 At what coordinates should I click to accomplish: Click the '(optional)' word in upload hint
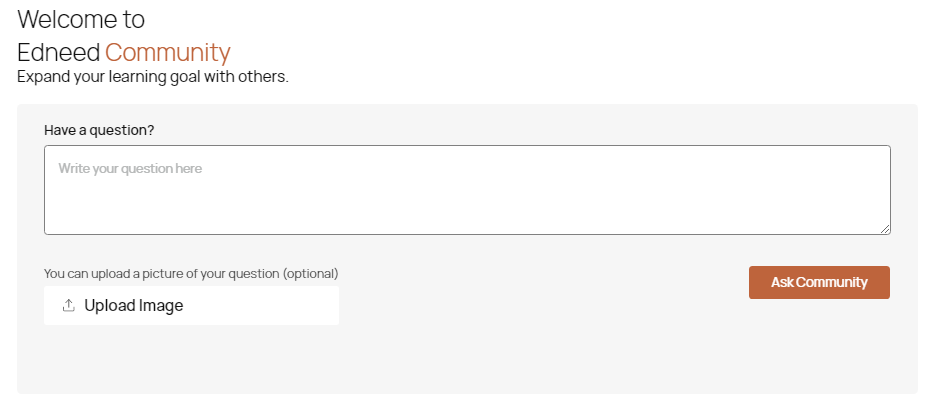(x=311, y=273)
